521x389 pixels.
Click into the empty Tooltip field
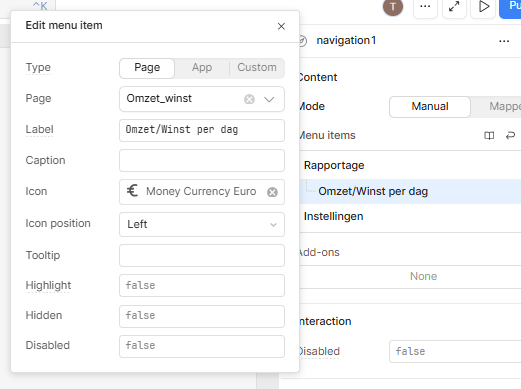202,256
